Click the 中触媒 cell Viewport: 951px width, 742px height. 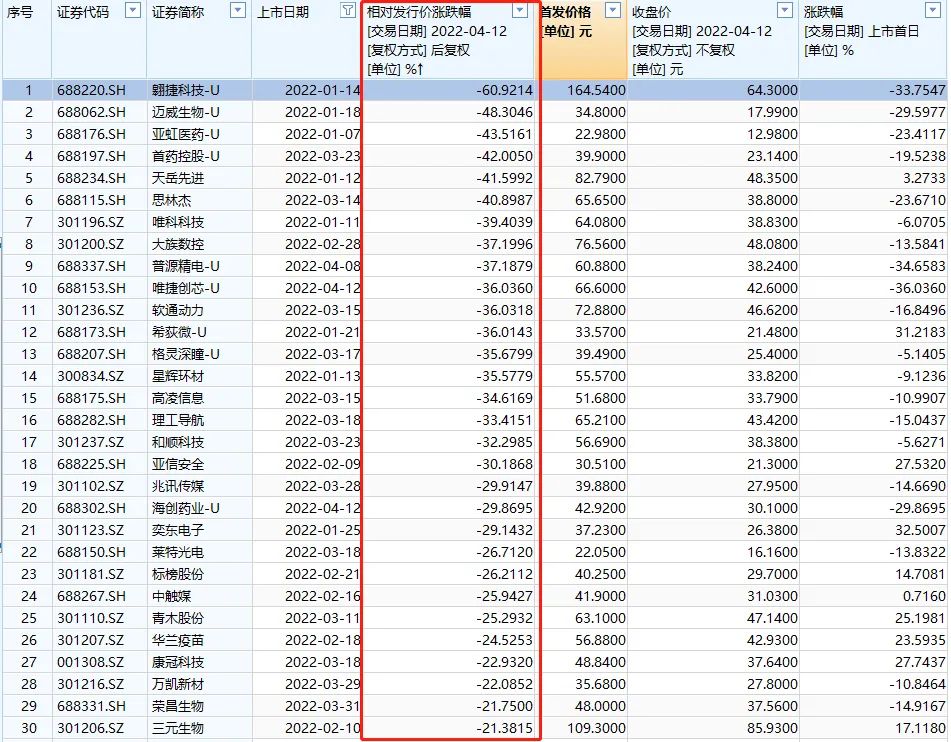(172, 596)
